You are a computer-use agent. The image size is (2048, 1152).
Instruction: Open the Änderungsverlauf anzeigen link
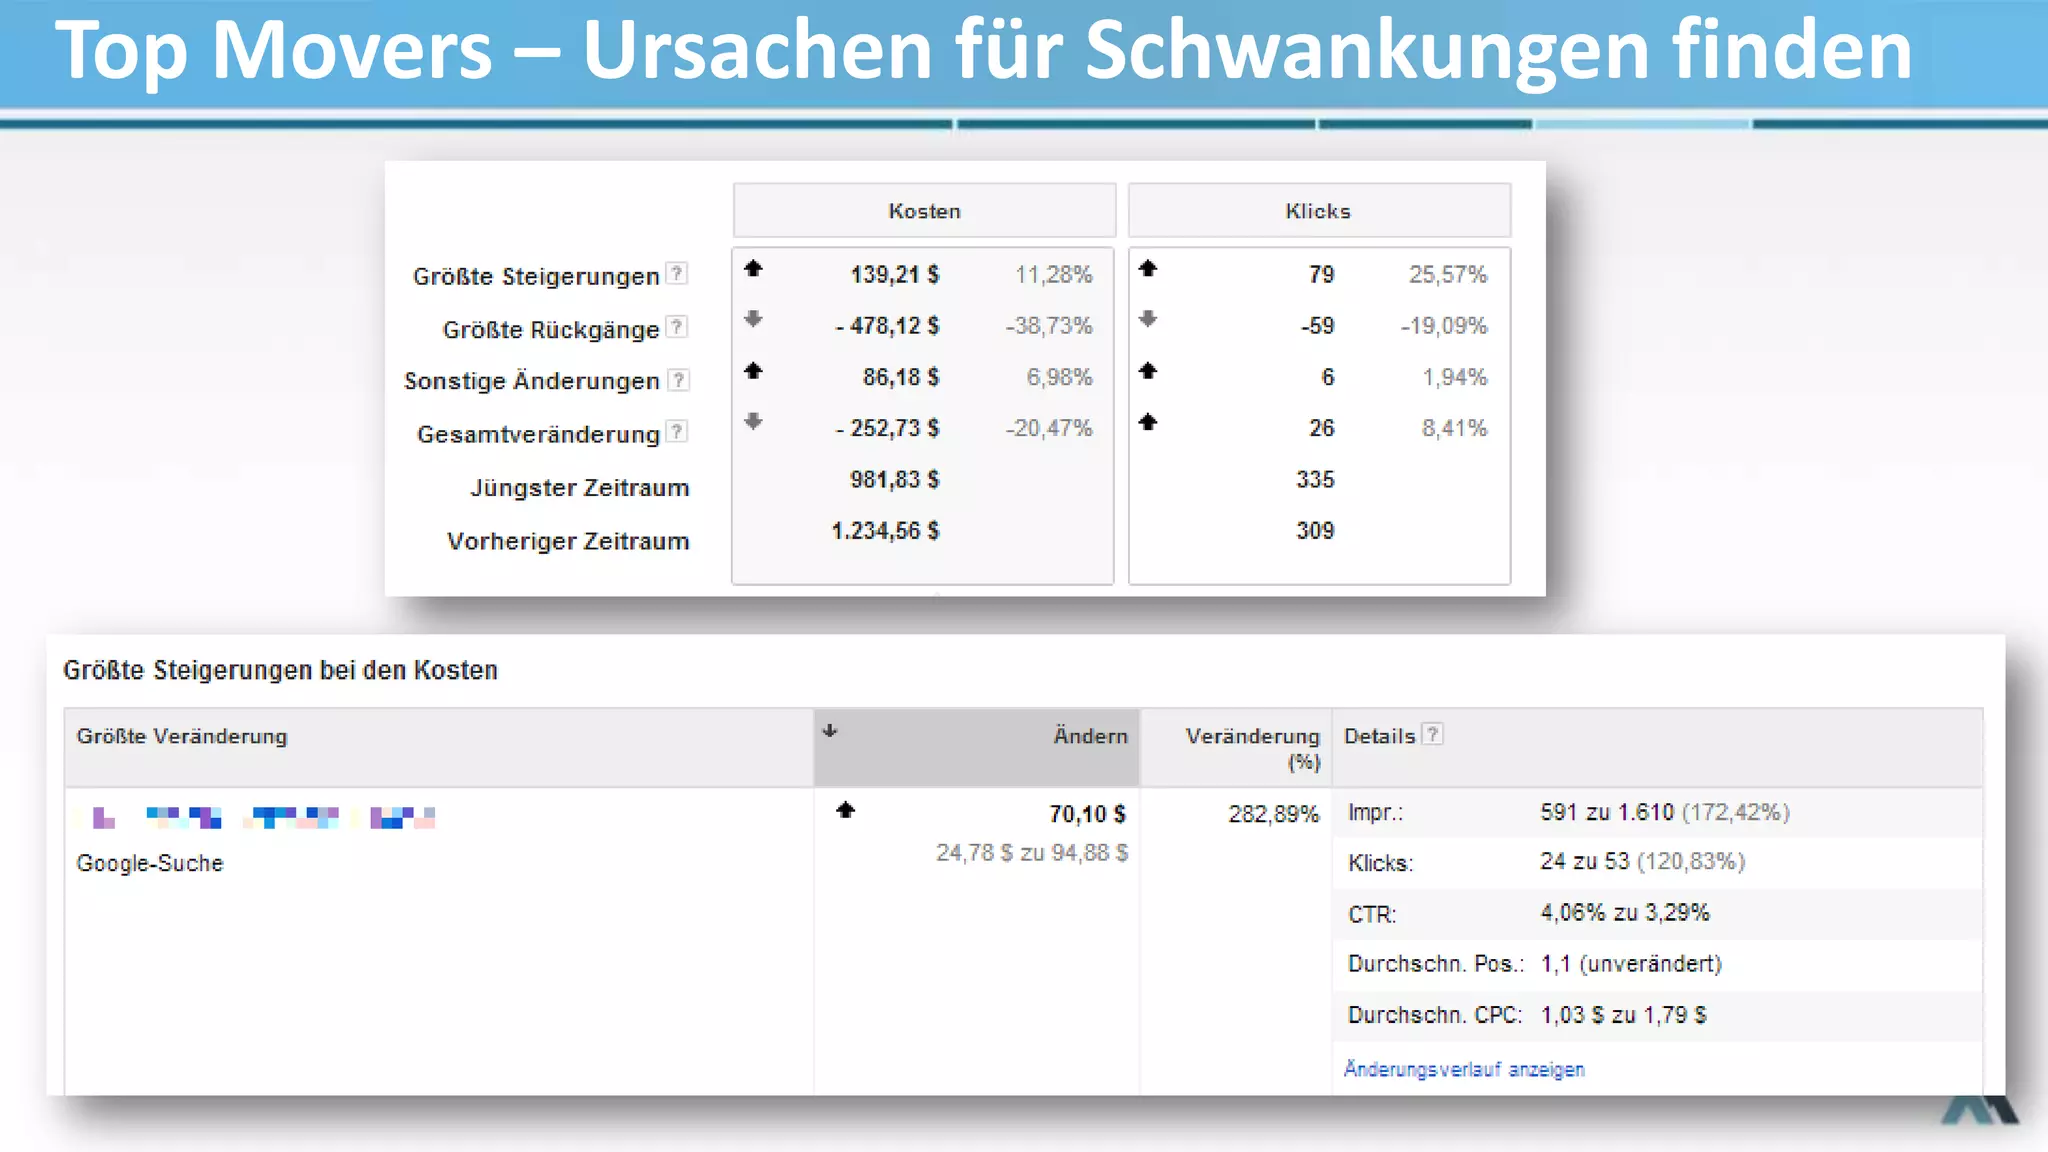pos(1464,1069)
